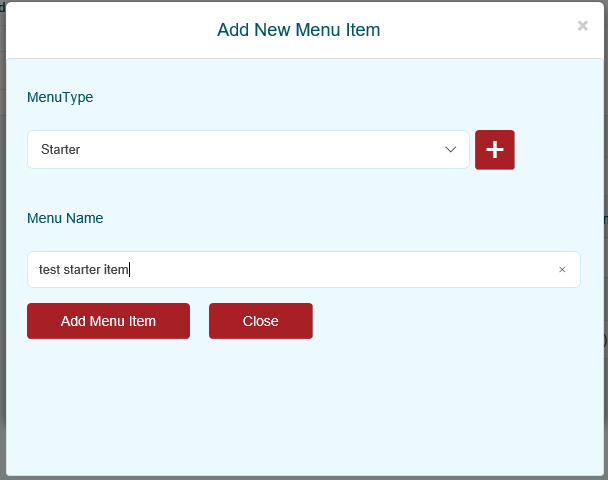Click the MenuType dropdown chevron arrow

coord(450,150)
